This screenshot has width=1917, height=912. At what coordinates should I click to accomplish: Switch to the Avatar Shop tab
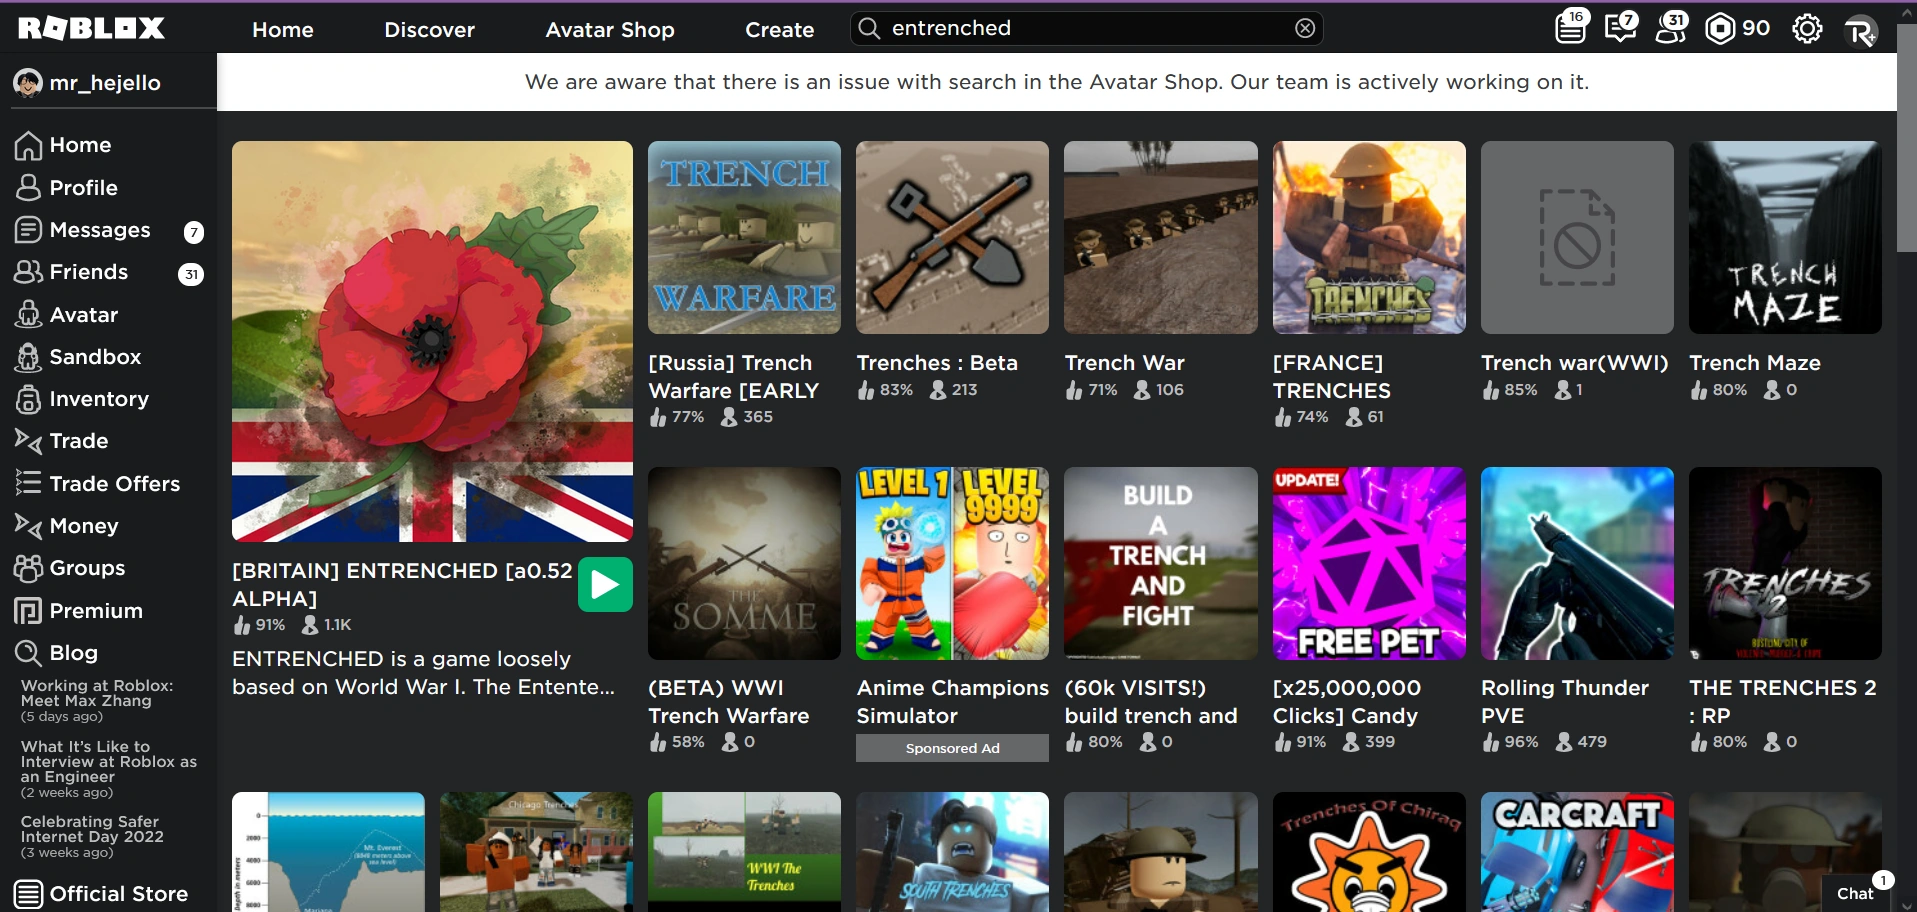tap(609, 30)
